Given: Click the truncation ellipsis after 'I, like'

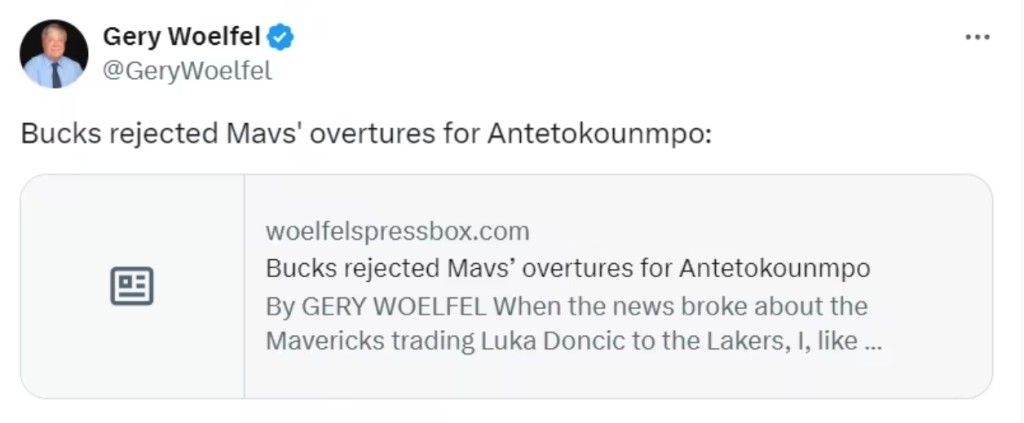Looking at the screenshot, I should coord(872,341).
